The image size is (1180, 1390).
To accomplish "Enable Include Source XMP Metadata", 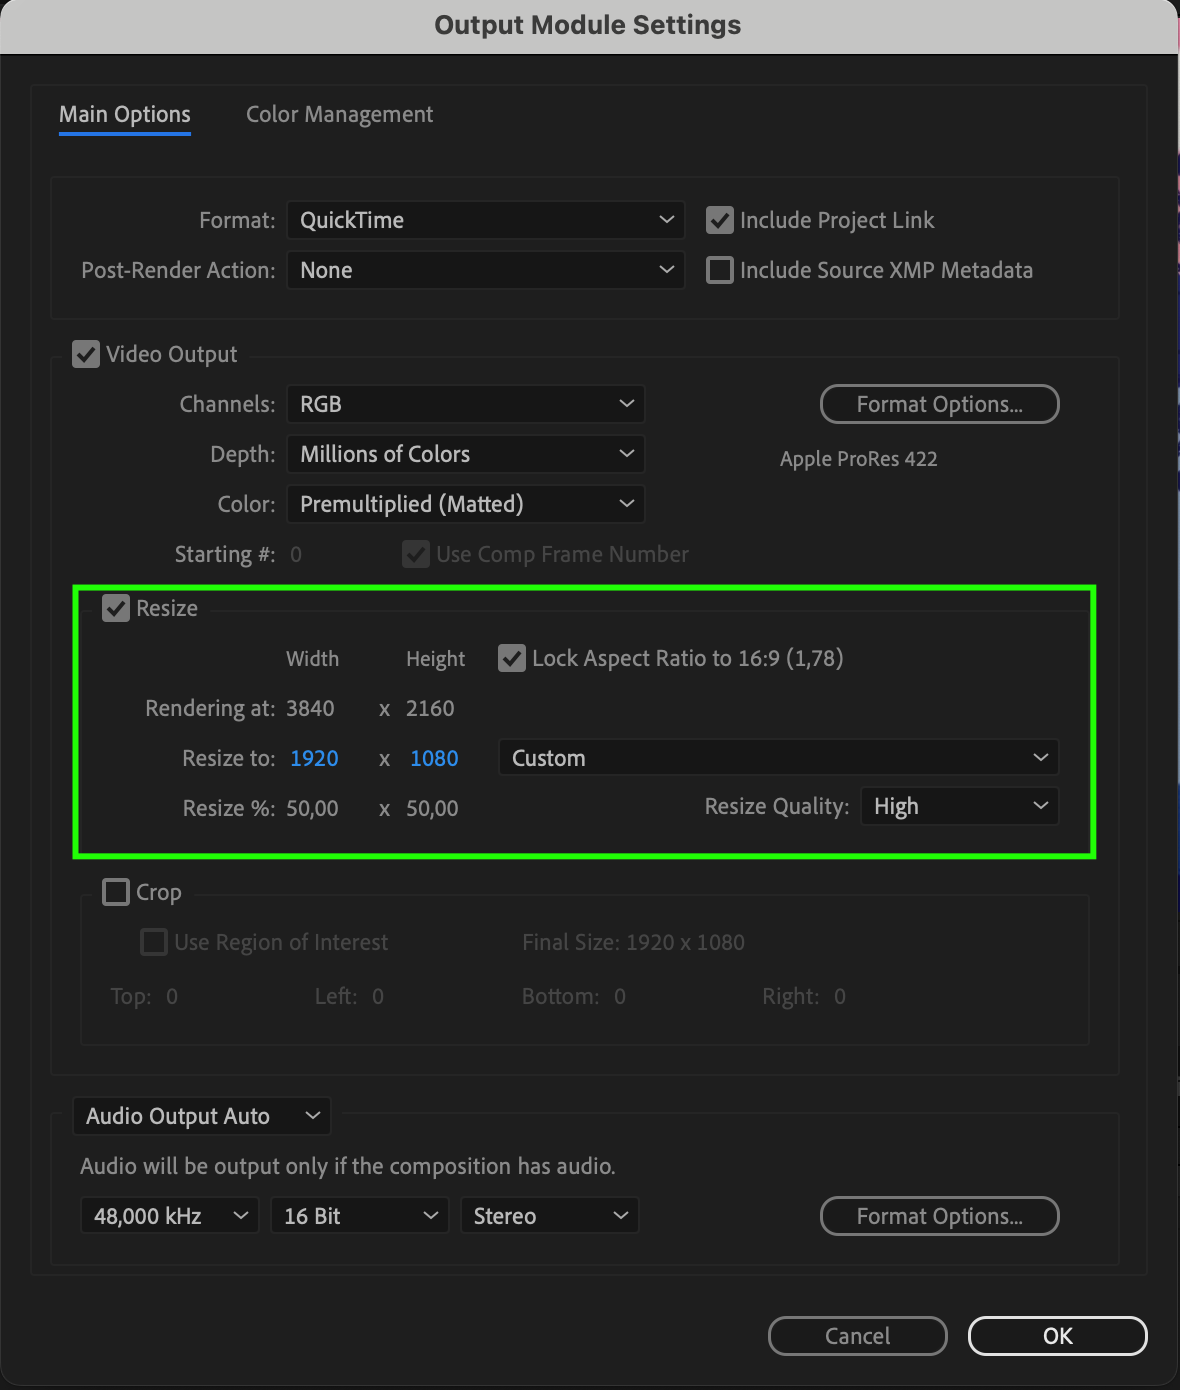I will [x=720, y=270].
